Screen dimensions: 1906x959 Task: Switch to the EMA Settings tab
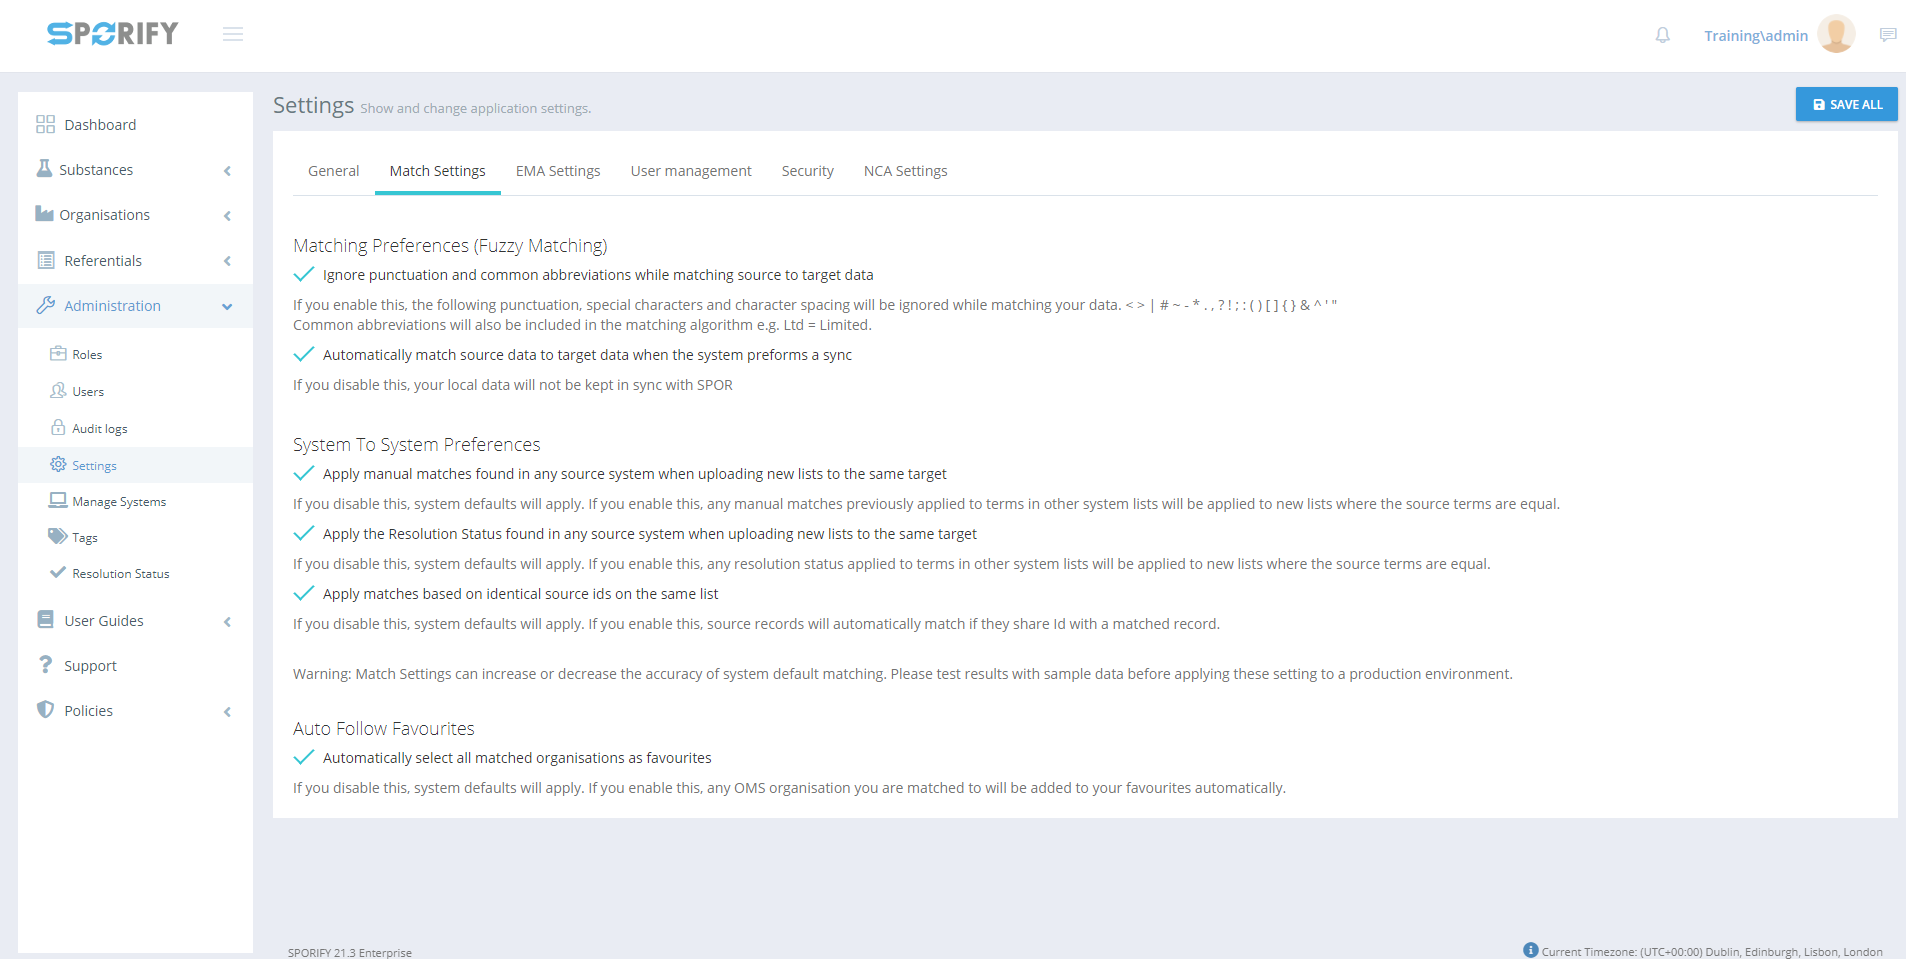[558, 171]
